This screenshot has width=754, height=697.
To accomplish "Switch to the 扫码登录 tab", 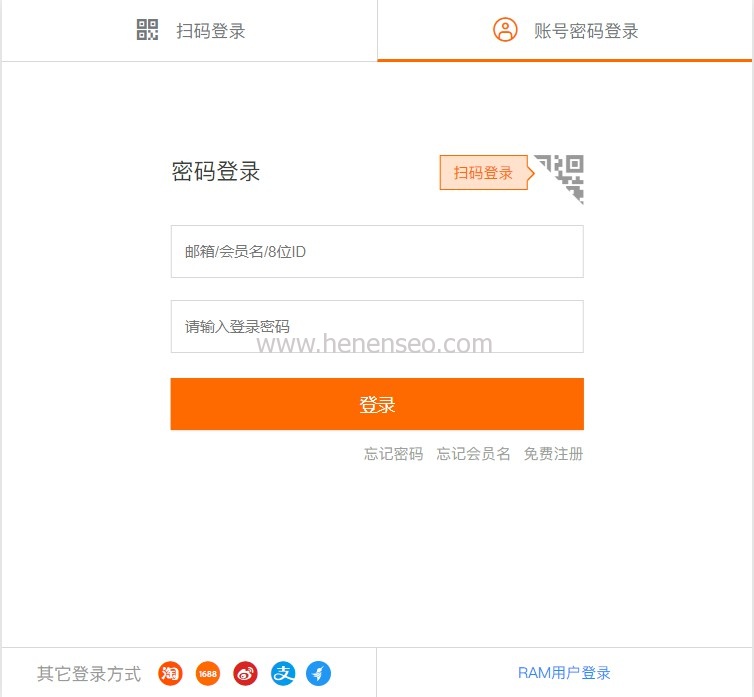I will (189, 31).
